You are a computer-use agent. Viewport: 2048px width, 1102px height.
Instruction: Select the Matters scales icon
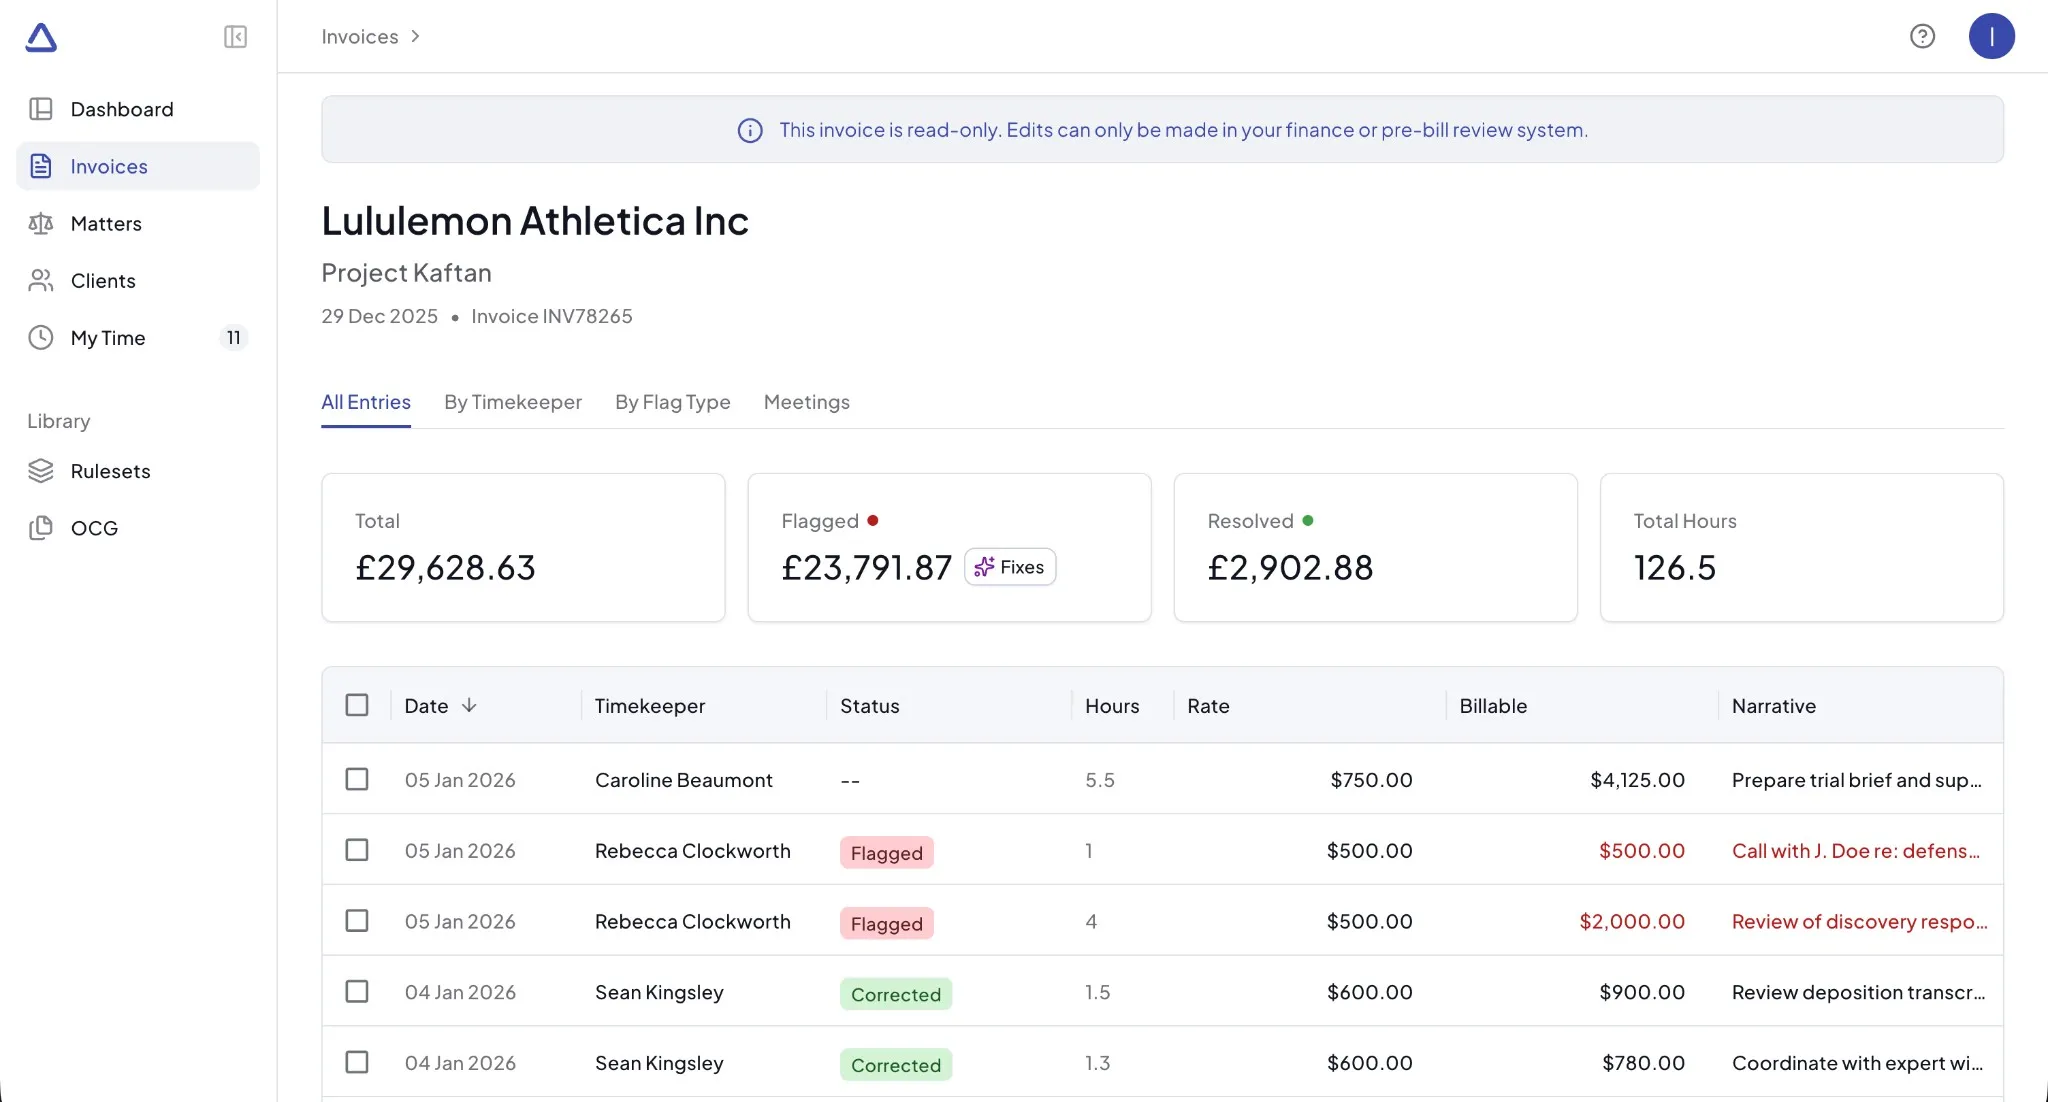tap(40, 223)
